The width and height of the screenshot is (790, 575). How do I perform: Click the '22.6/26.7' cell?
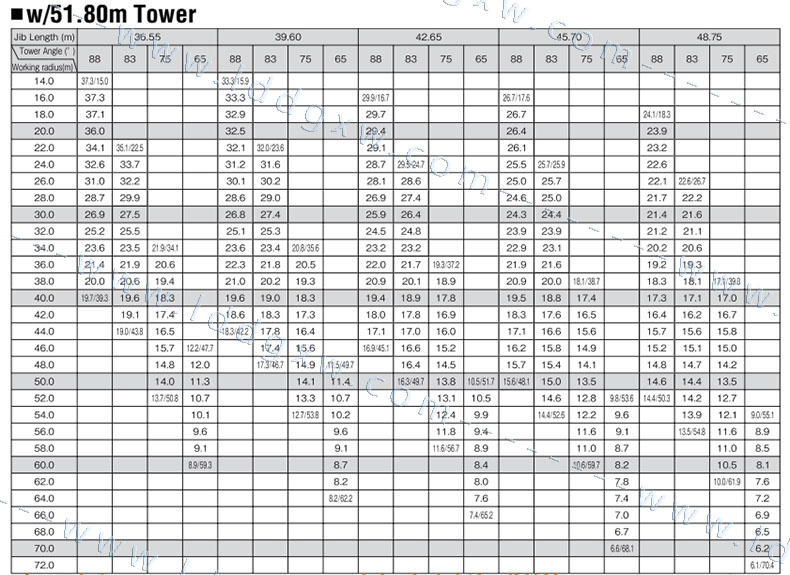(692, 181)
